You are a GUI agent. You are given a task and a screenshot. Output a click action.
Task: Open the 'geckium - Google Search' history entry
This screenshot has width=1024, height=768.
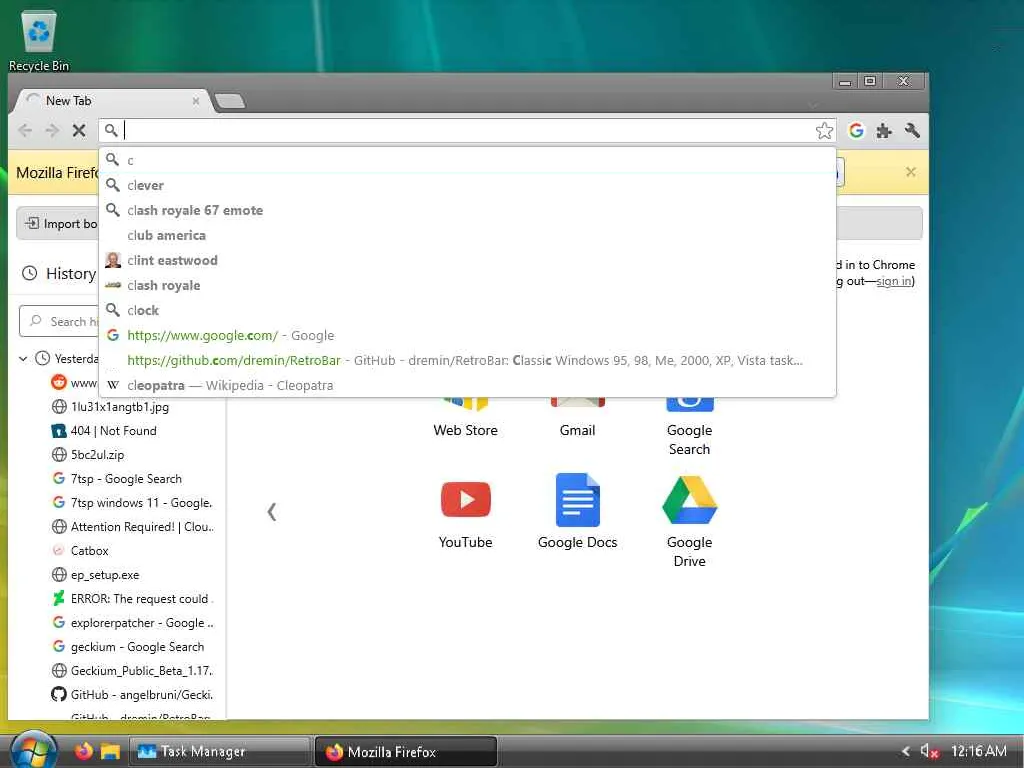[128, 647]
